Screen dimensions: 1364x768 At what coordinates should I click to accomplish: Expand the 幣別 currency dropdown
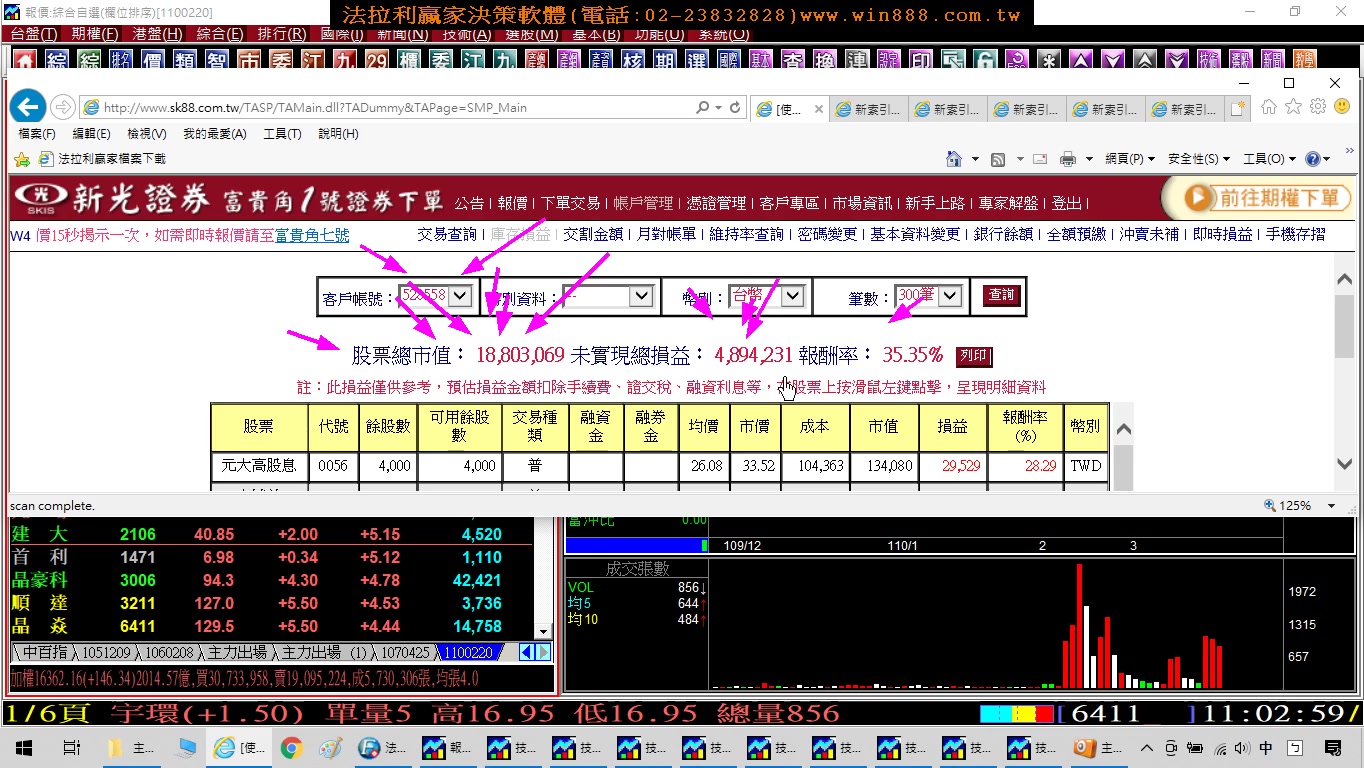click(792, 296)
